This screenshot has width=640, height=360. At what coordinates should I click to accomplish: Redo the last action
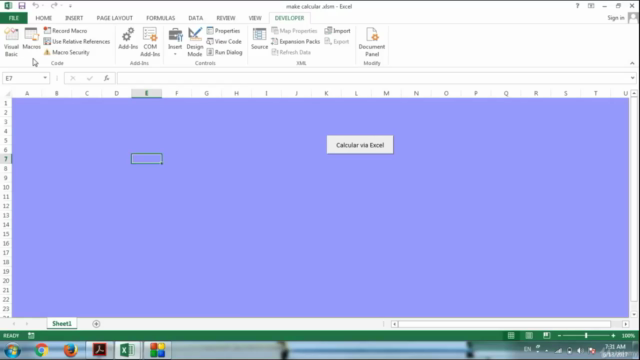click(x=54, y=6)
